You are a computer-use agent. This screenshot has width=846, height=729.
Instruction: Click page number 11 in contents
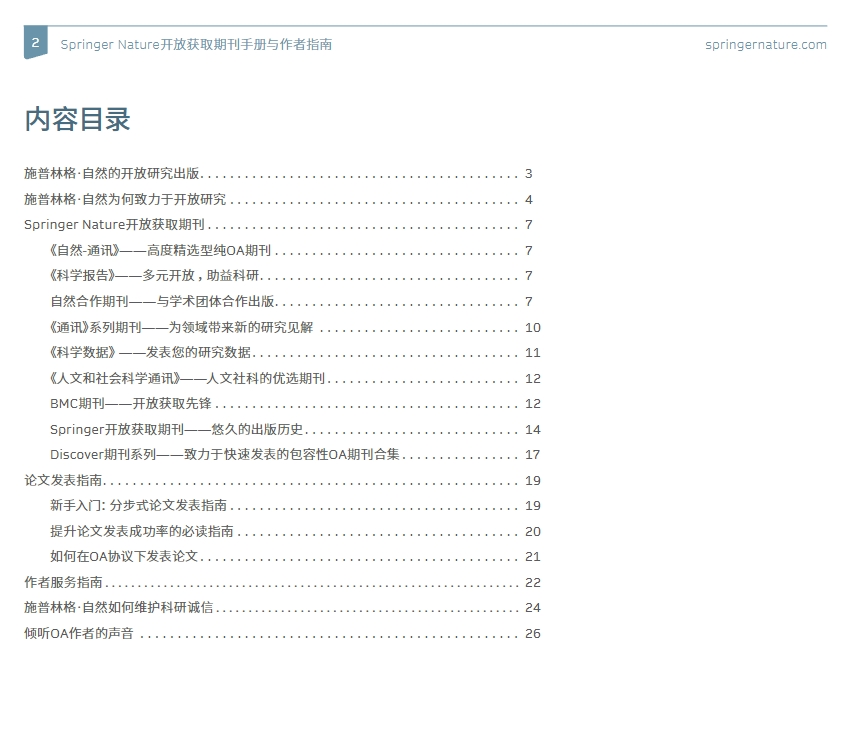point(533,353)
